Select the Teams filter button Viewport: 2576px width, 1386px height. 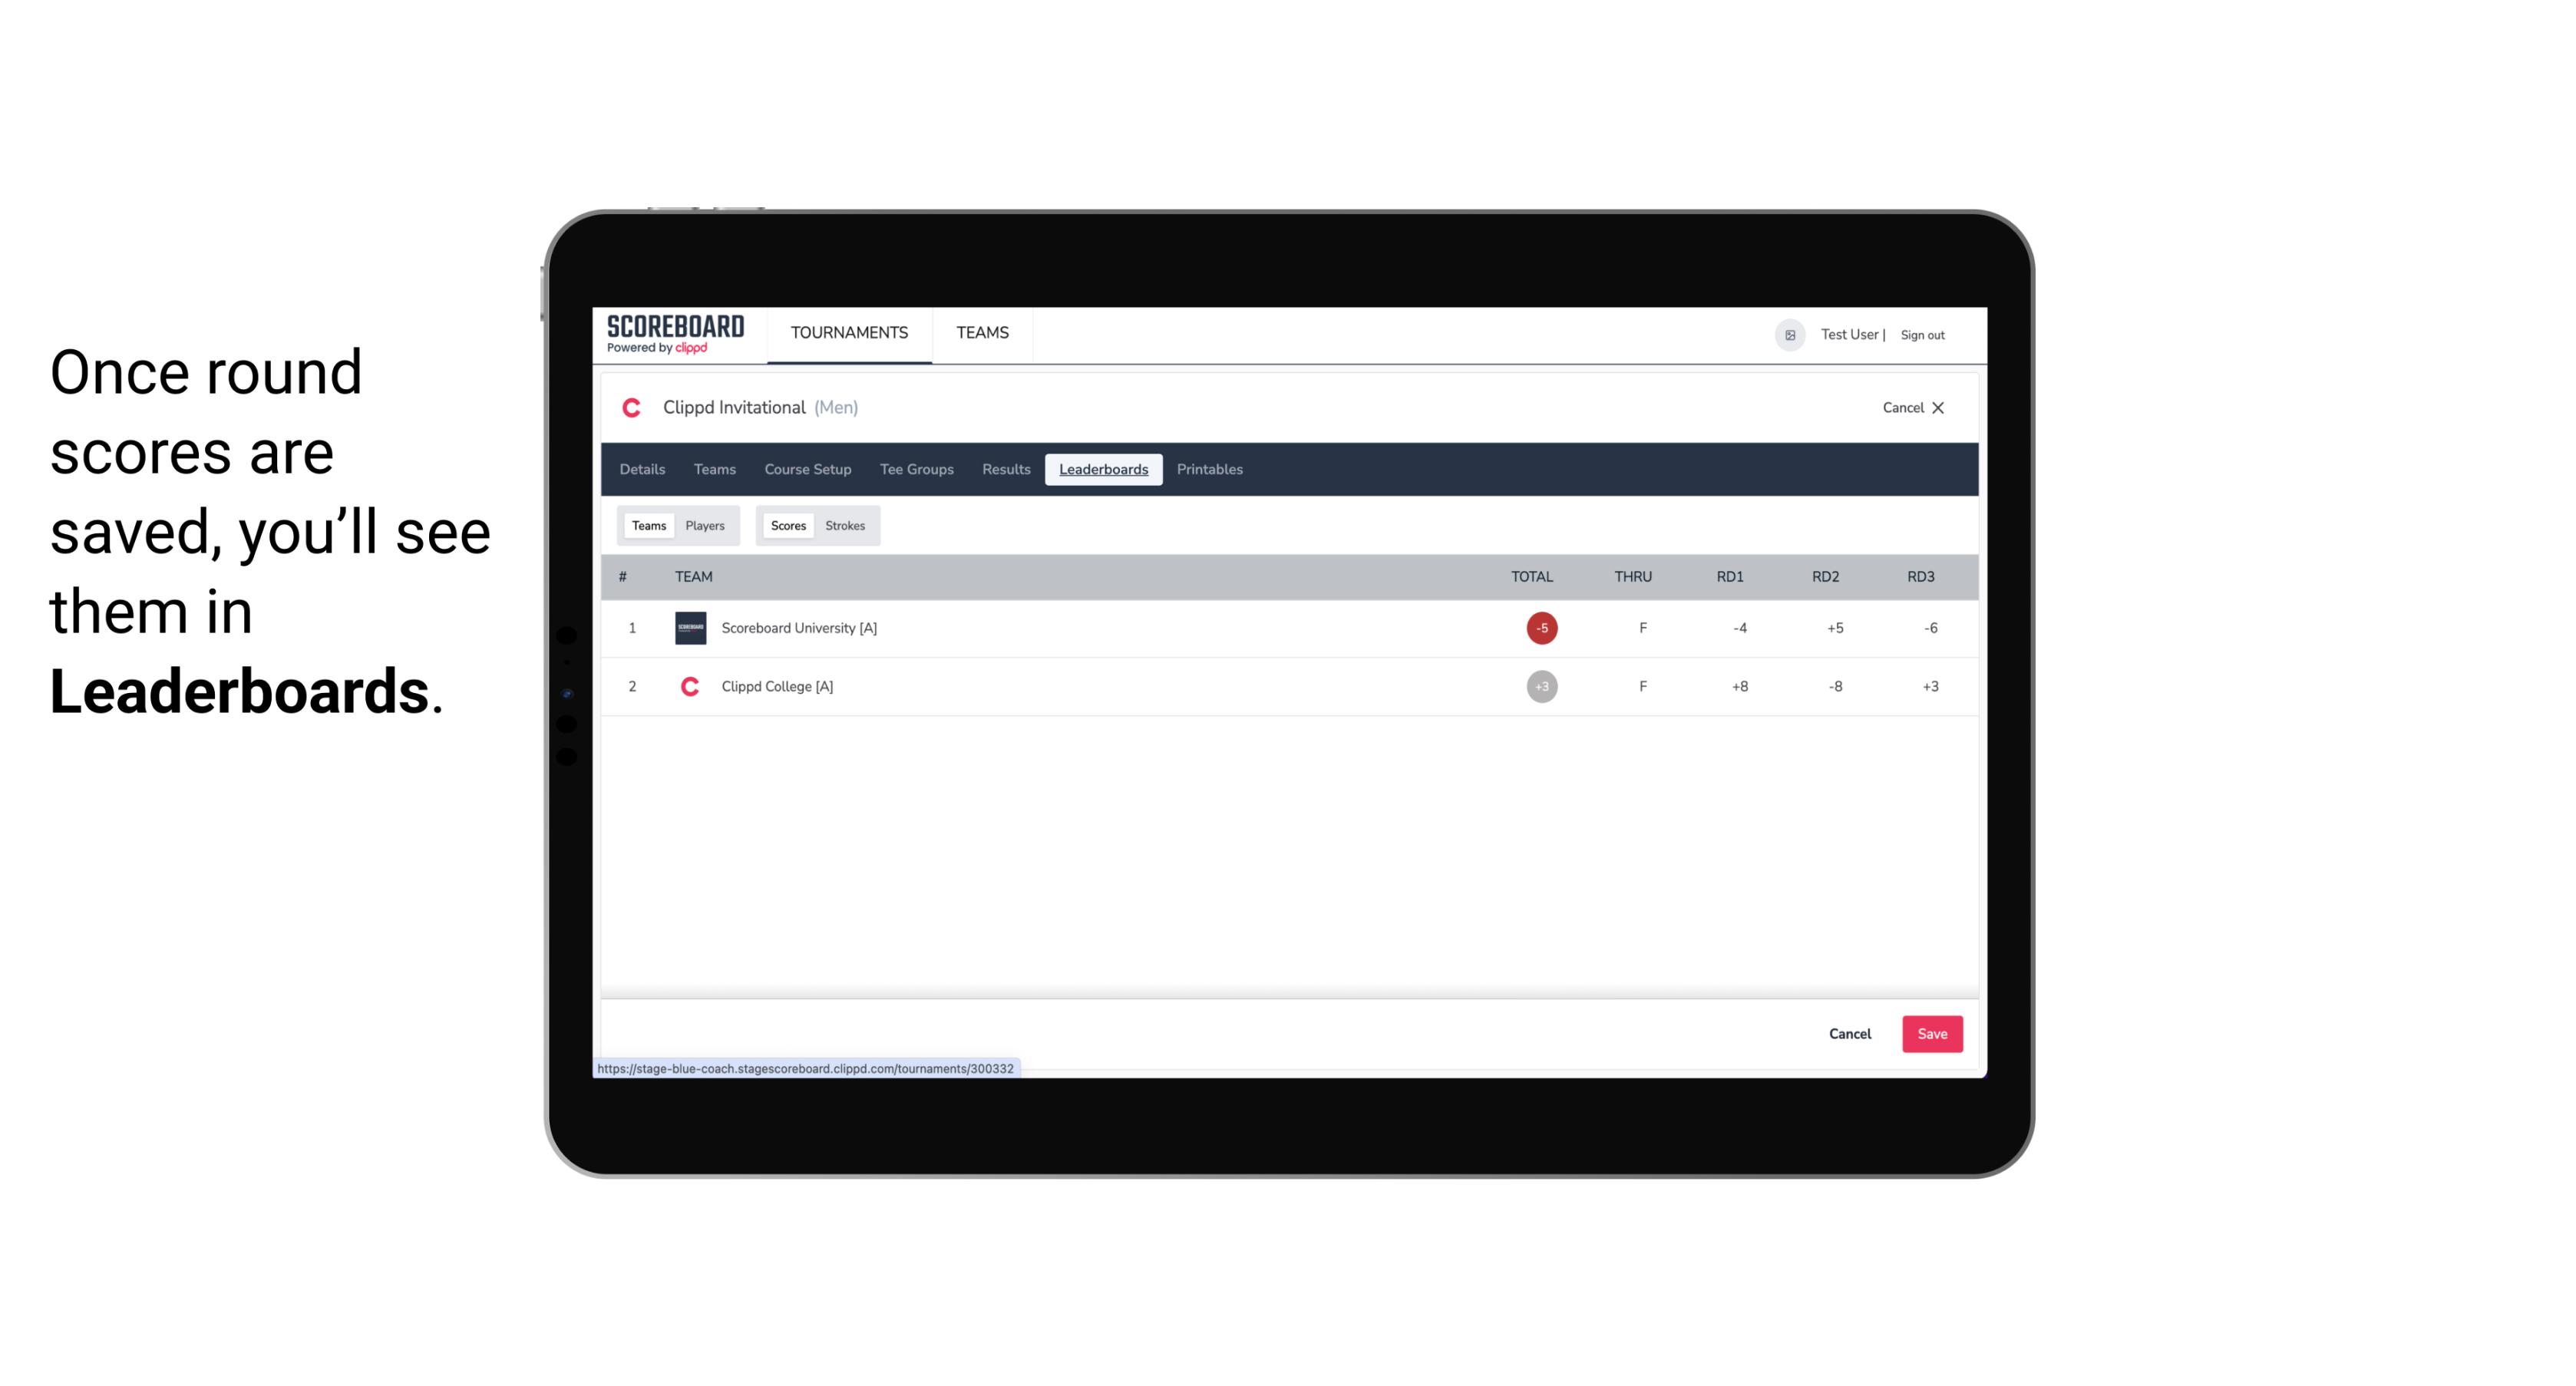tap(647, 526)
